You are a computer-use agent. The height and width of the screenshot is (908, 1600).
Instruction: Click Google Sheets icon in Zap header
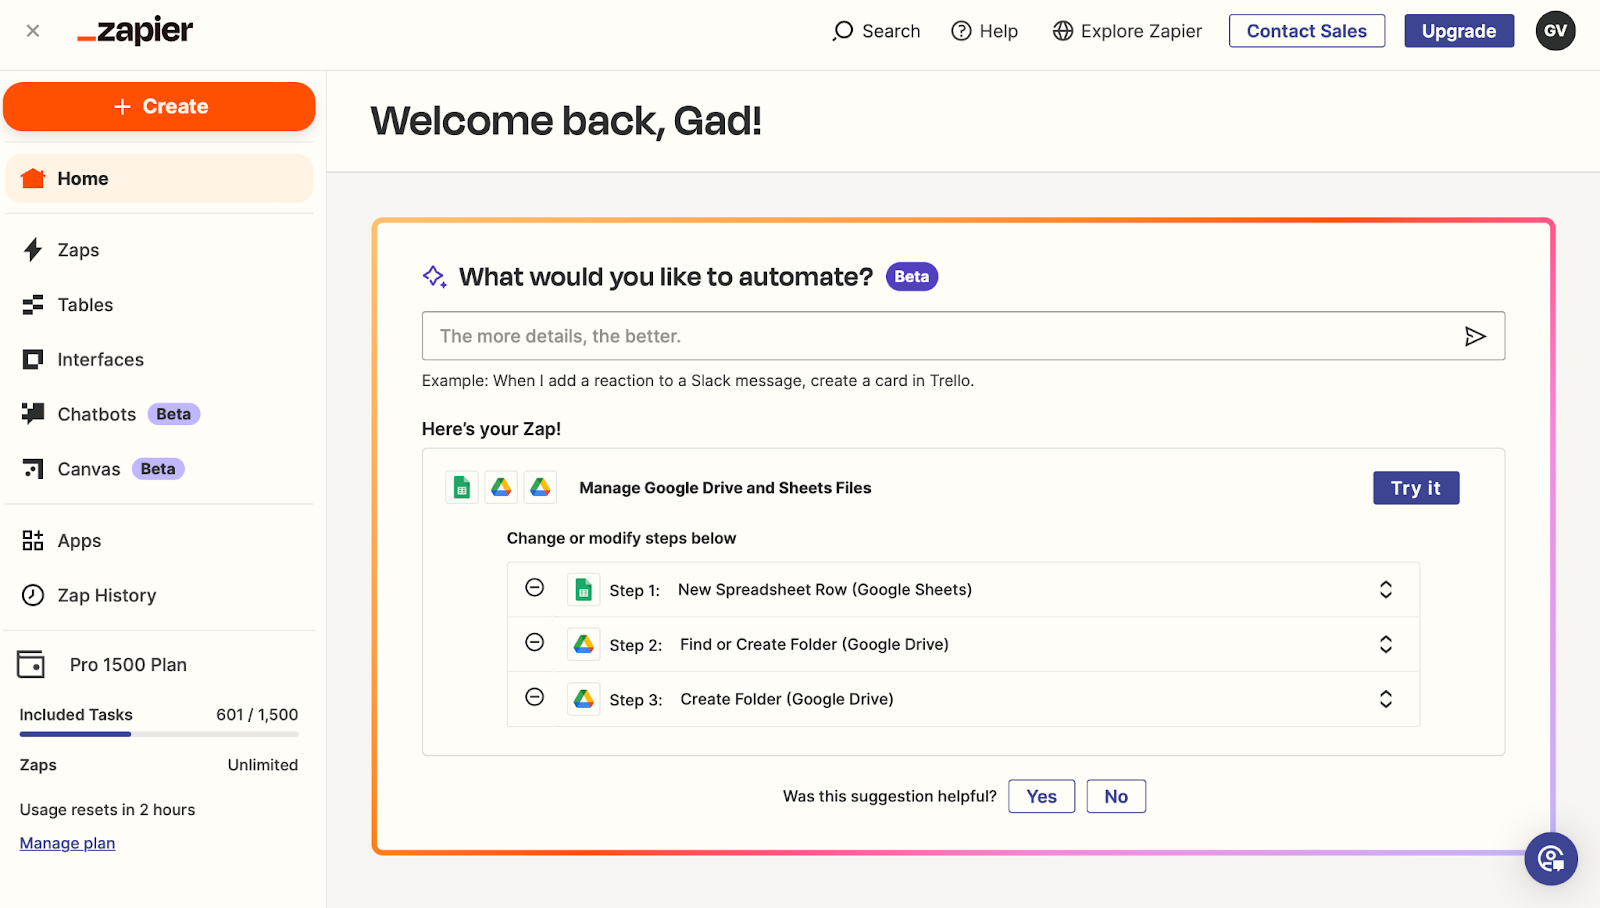[x=461, y=487]
